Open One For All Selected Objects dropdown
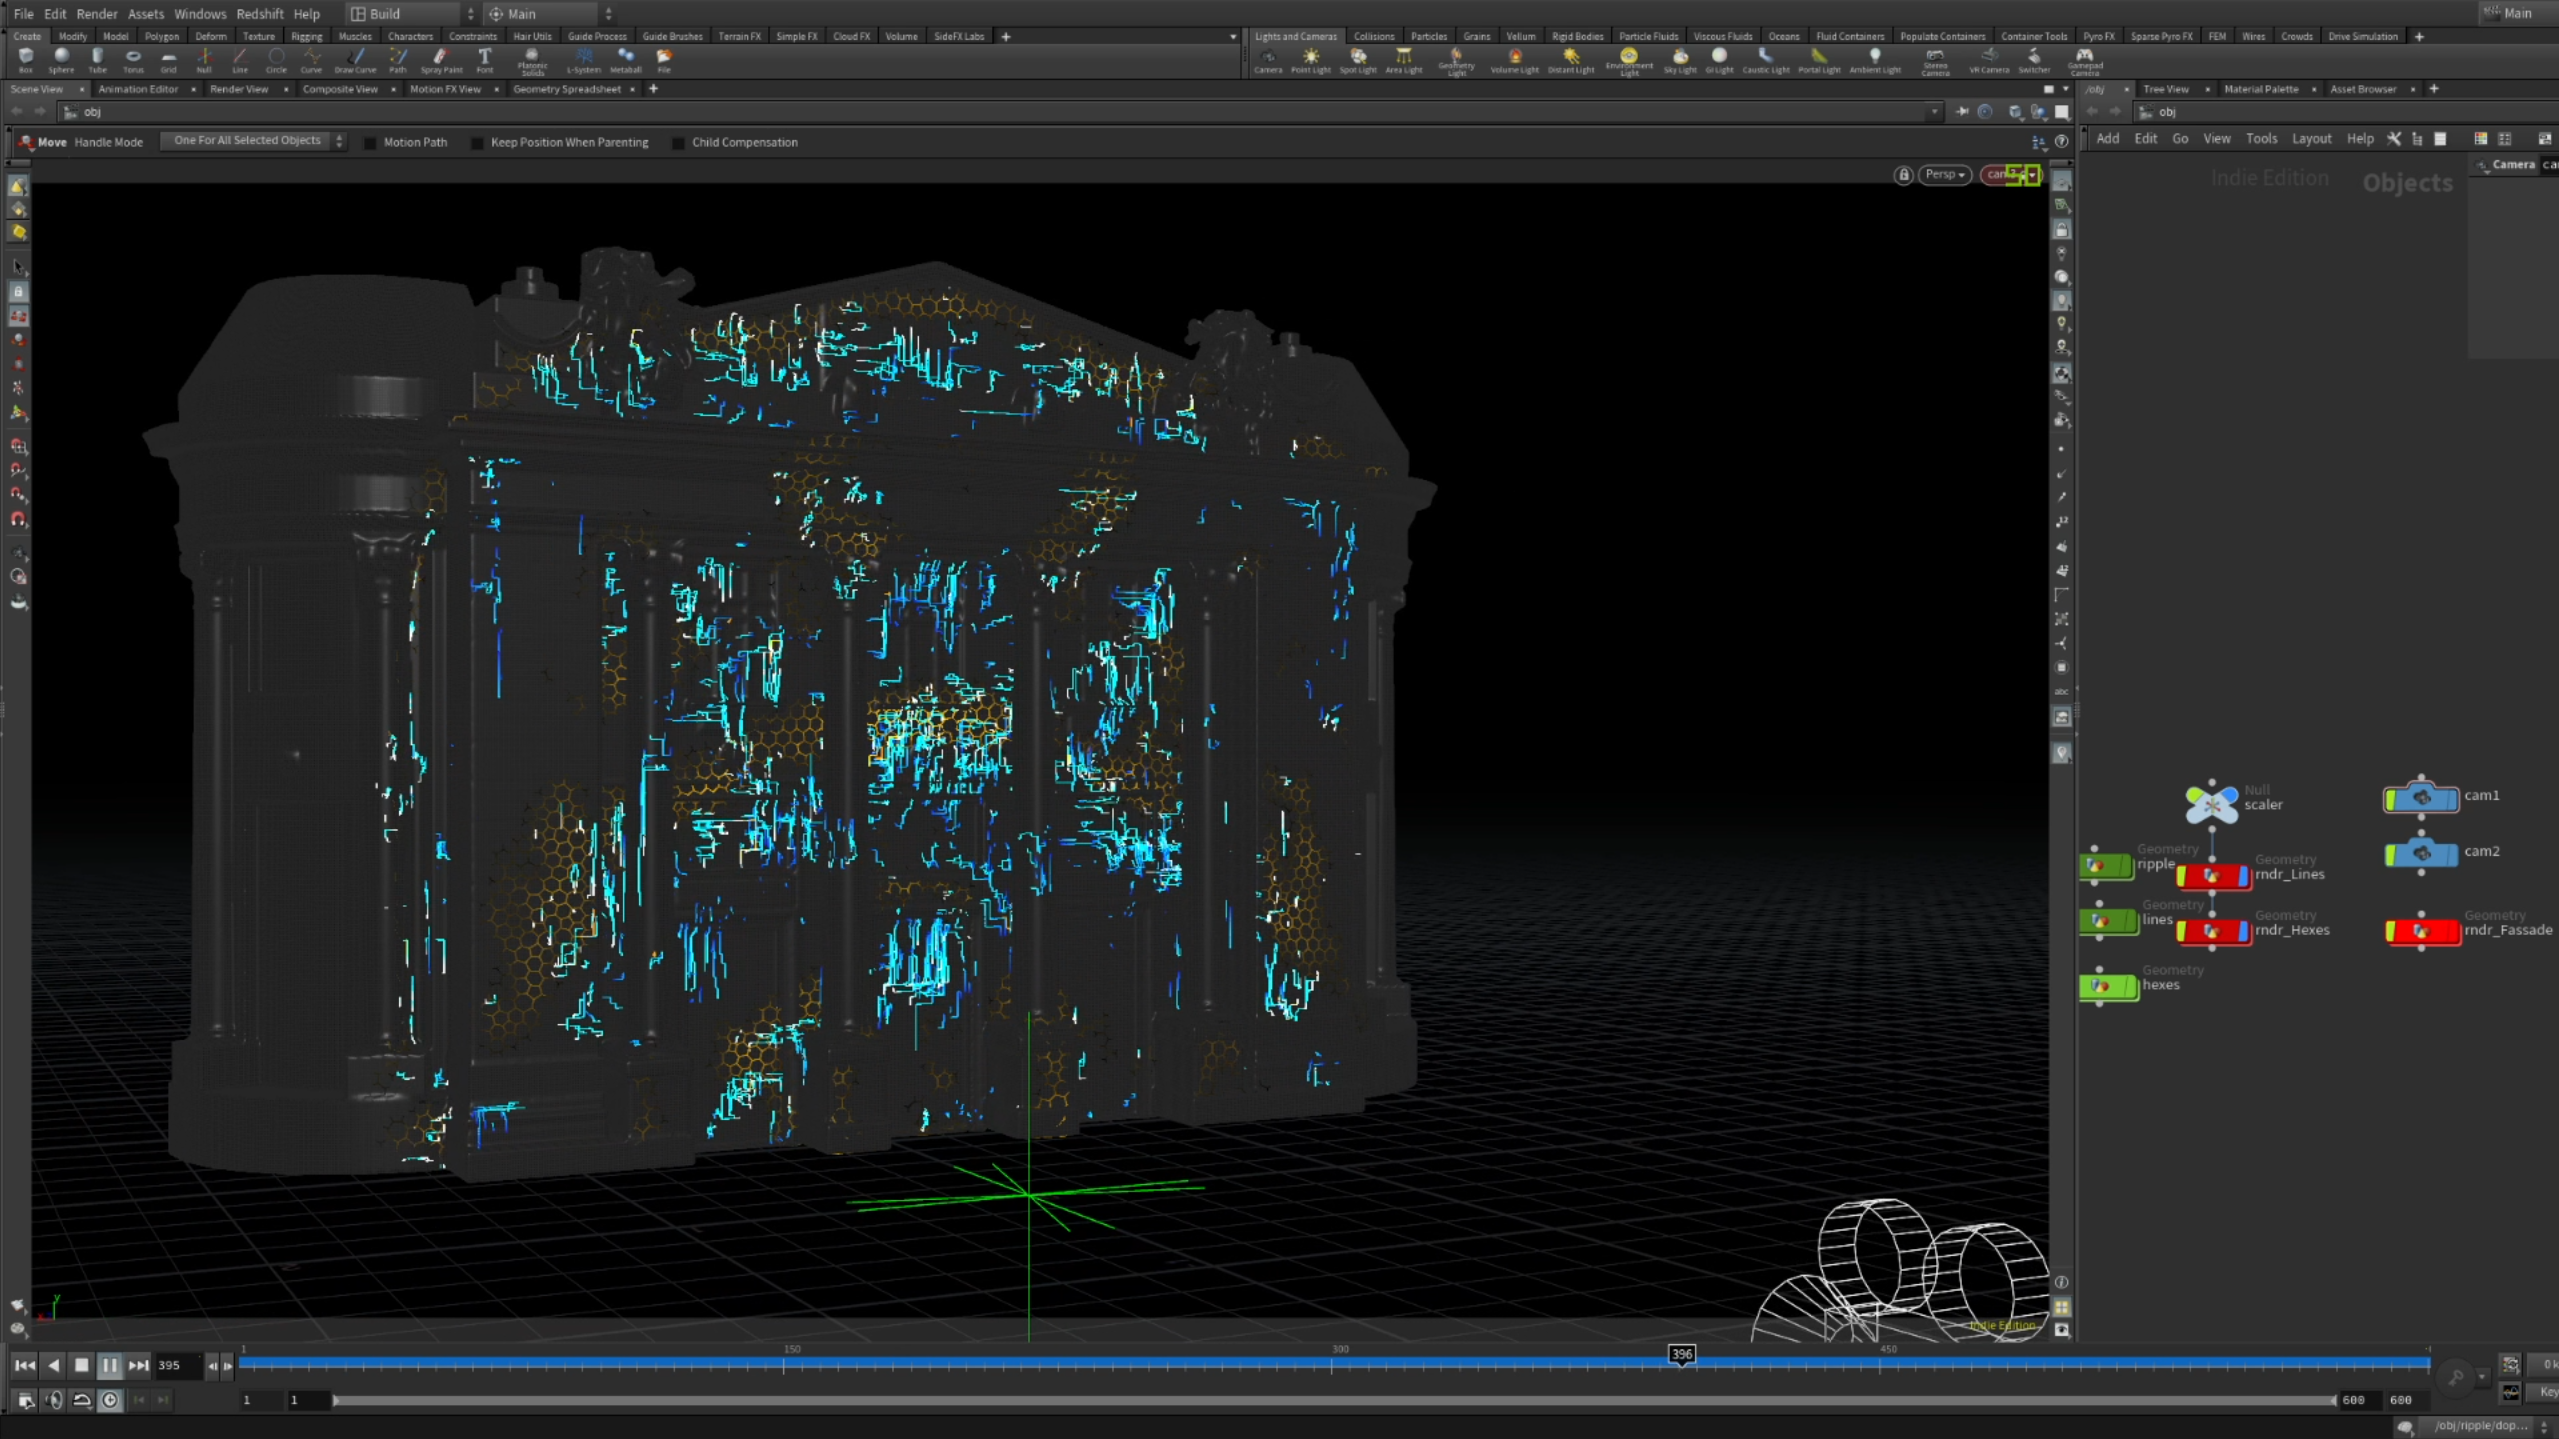 tap(254, 142)
